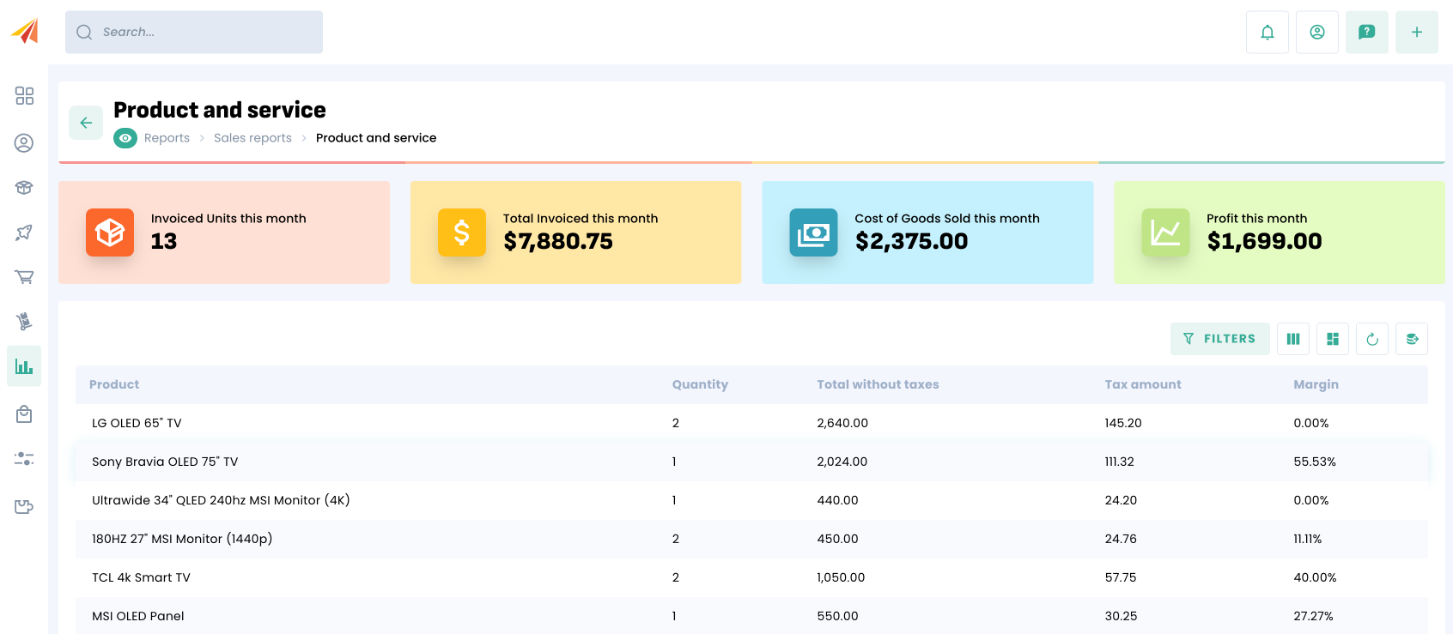The height and width of the screenshot is (634, 1453).
Task: Open the user account icon
Action: tap(1317, 32)
